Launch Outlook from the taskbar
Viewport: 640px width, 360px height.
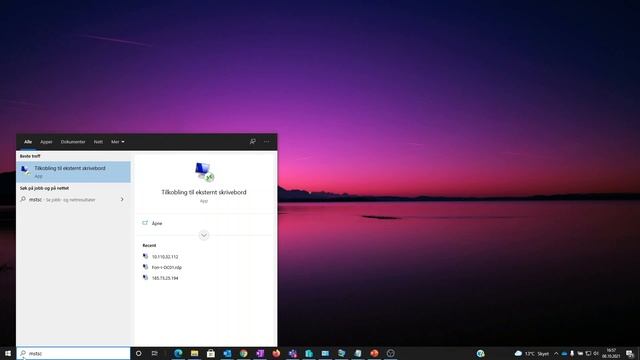click(x=227, y=353)
